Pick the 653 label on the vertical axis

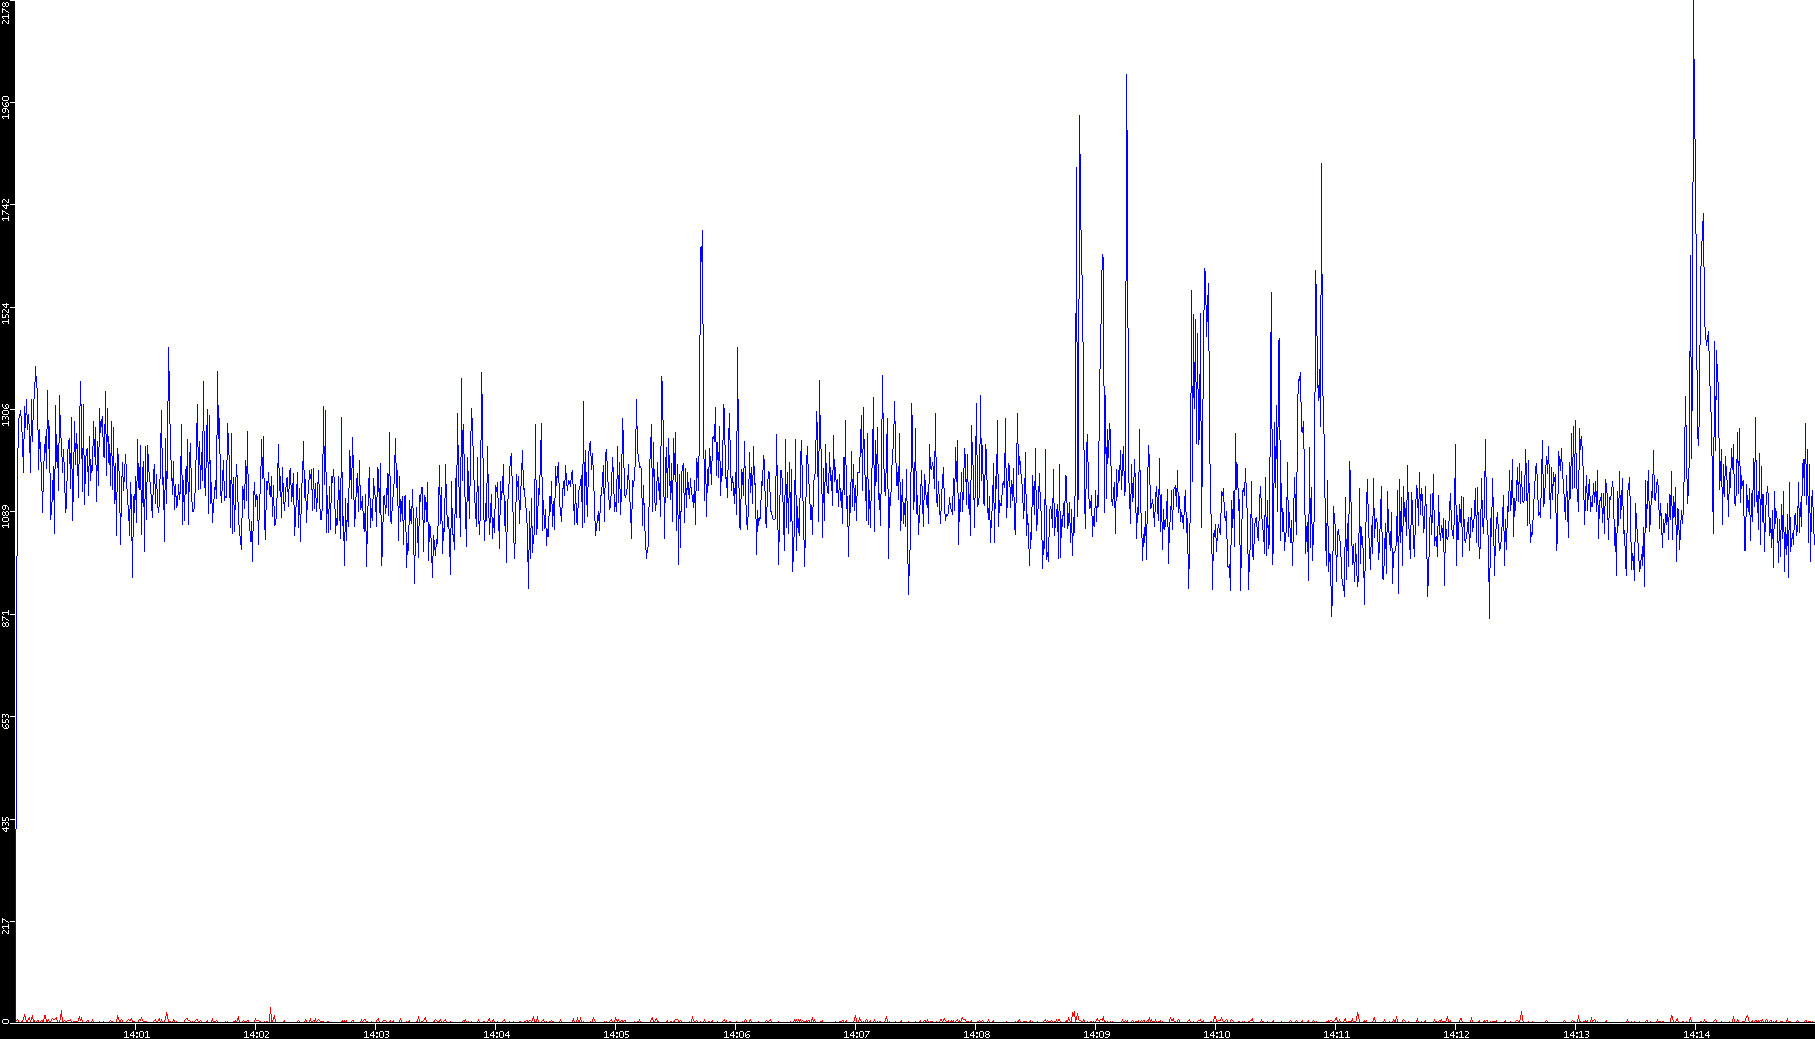[x=6, y=722]
